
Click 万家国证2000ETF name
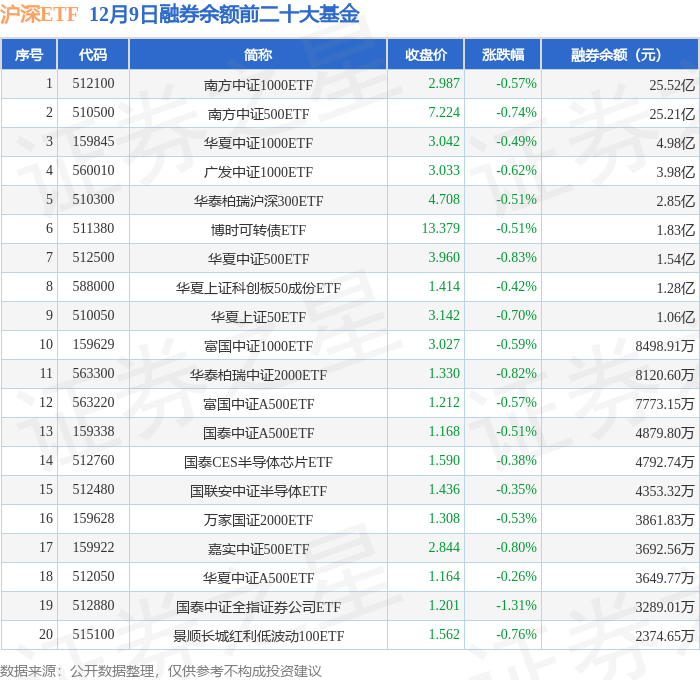[258, 520]
